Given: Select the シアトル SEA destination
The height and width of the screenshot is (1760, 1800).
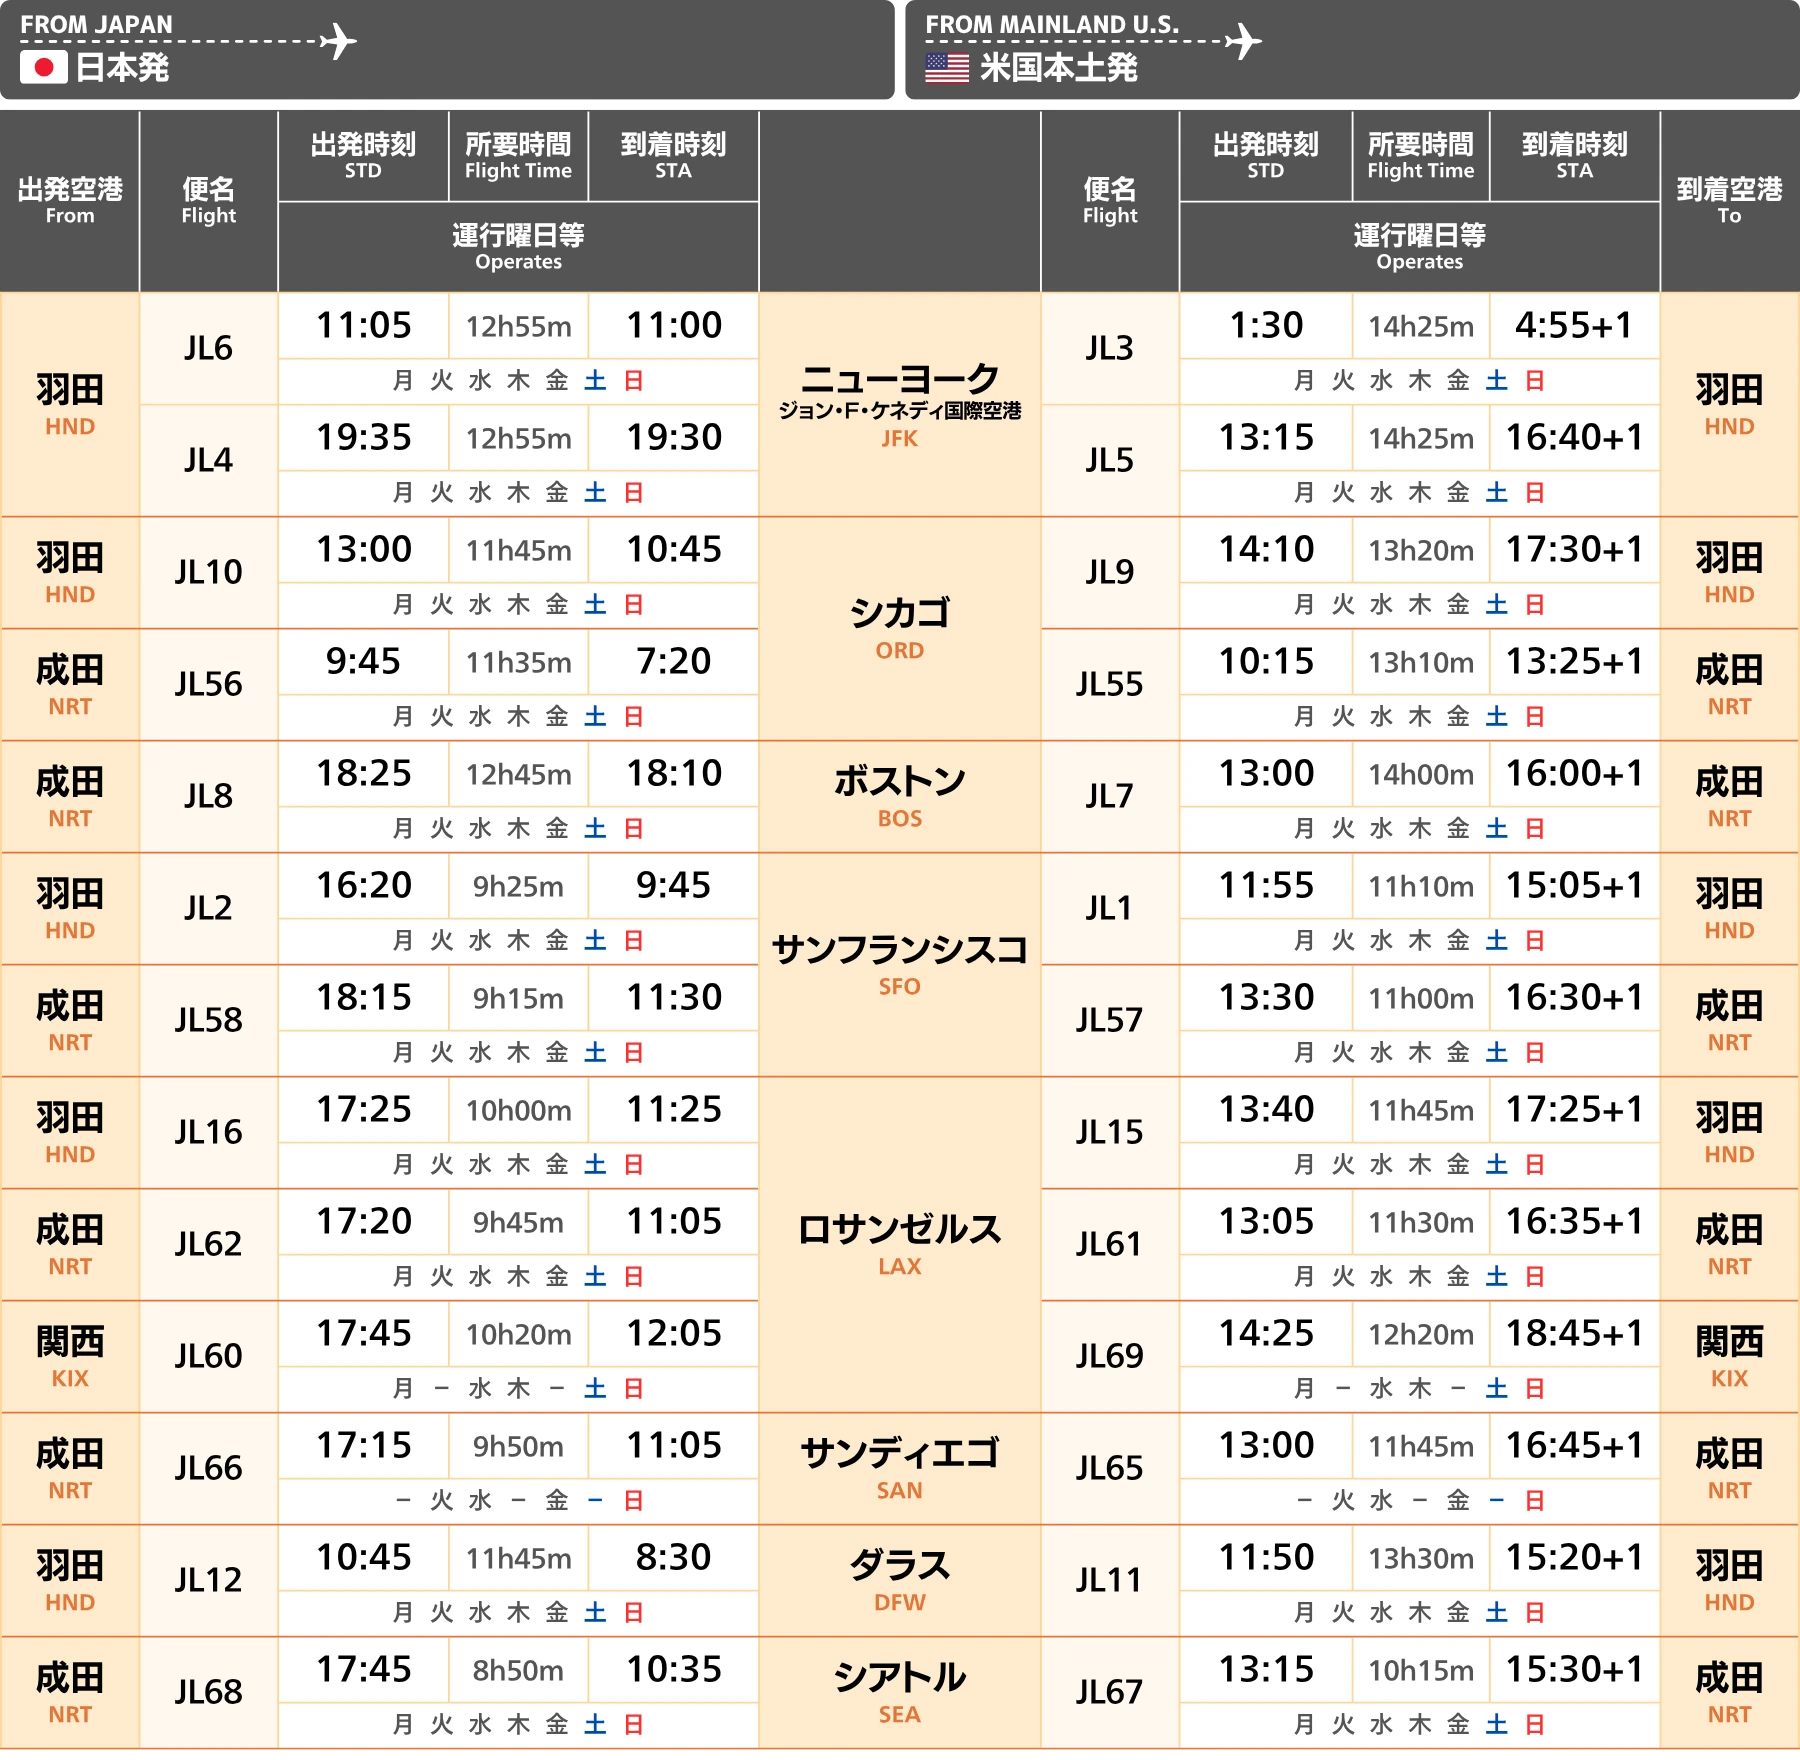Looking at the screenshot, I should pos(899,1692).
